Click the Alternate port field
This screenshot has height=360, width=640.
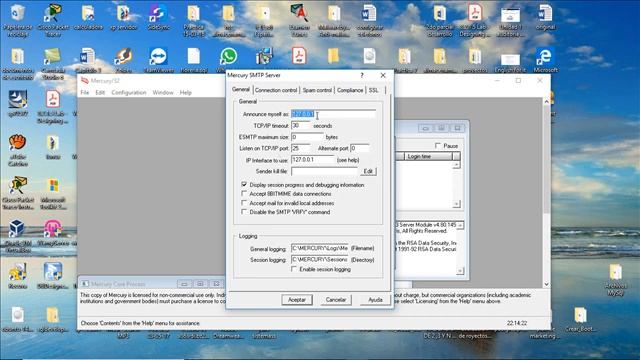(x=360, y=148)
